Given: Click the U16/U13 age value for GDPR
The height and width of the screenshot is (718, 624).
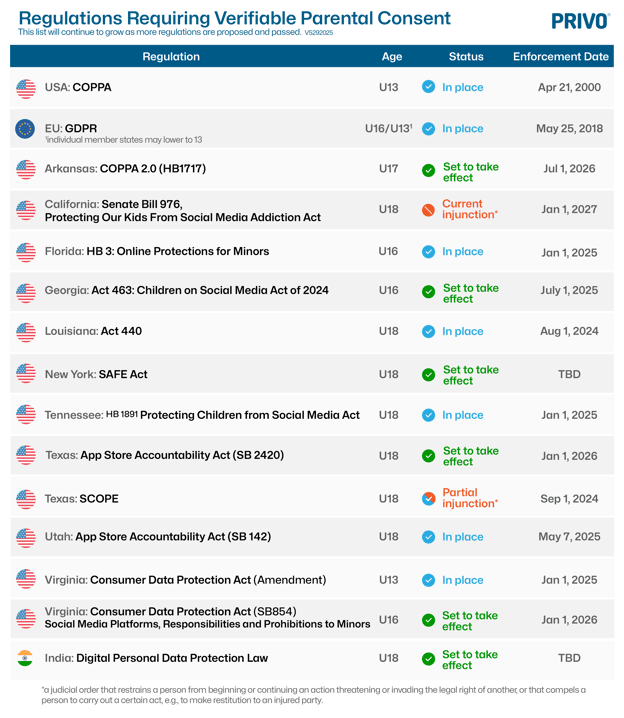Looking at the screenshot, I should (x=389, y=129).
